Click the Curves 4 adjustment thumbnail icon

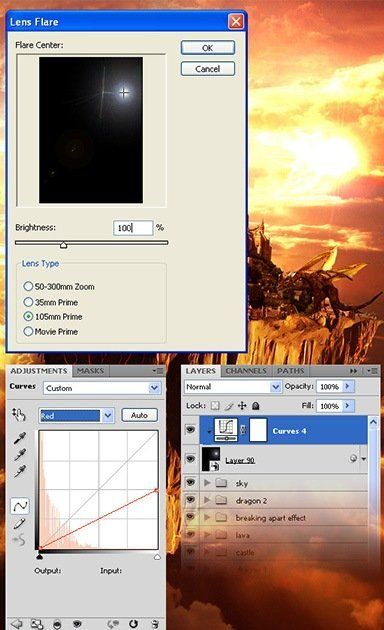click(226, 430)
